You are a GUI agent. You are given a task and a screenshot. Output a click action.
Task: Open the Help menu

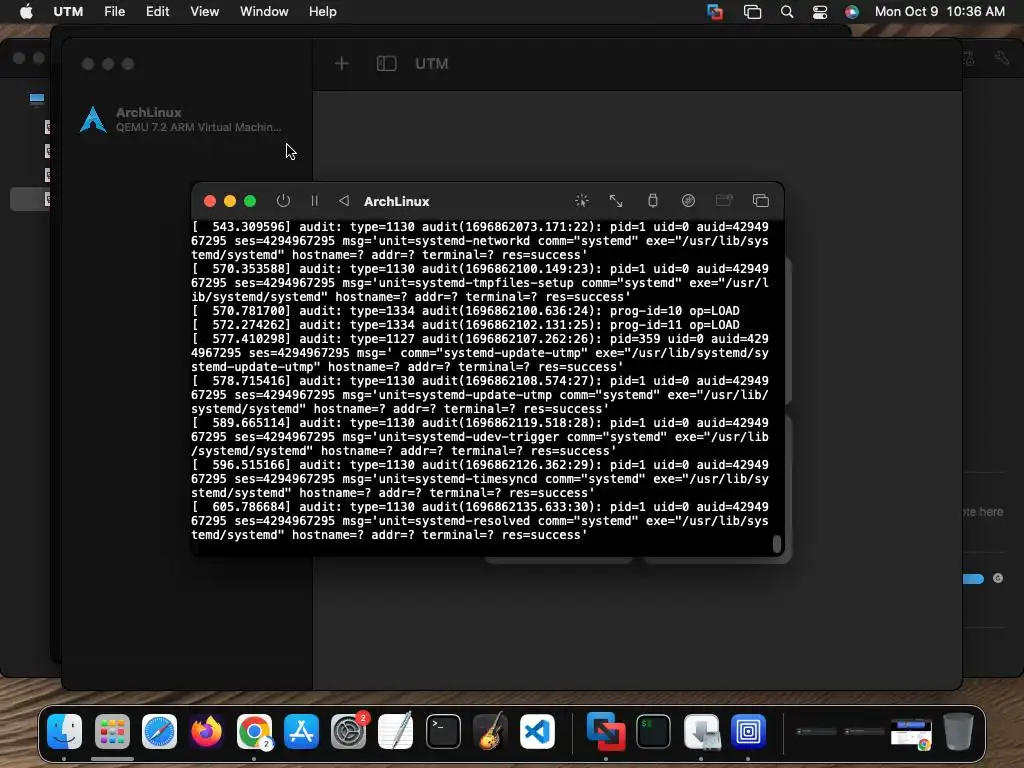click(x=323, y=11)
